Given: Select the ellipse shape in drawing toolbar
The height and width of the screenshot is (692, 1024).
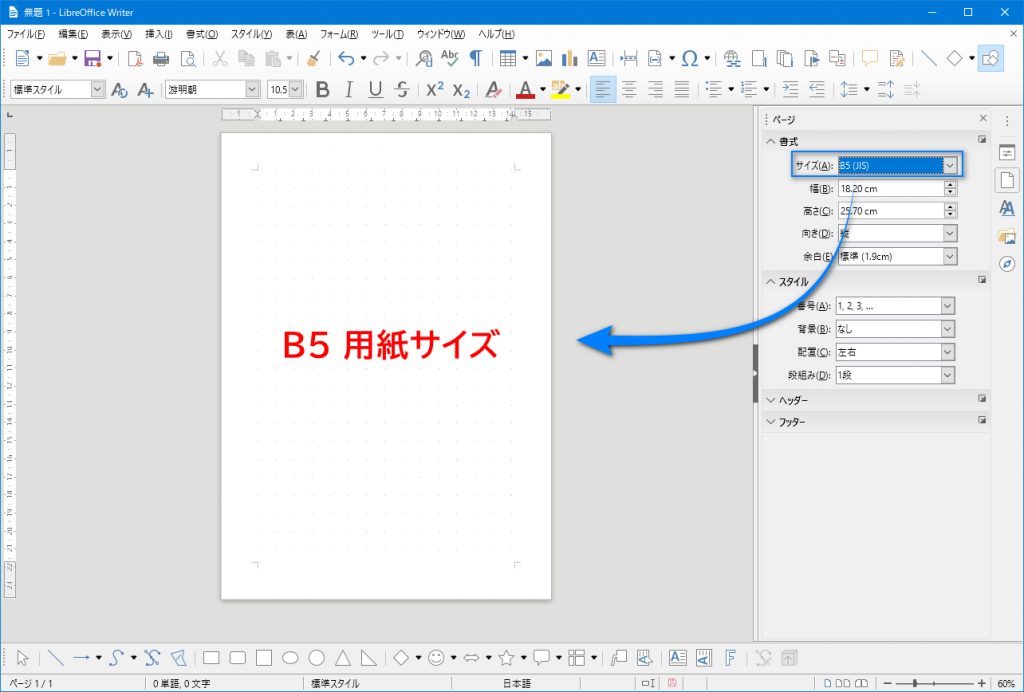Looking at the screenshot, I should pos(290,657).
